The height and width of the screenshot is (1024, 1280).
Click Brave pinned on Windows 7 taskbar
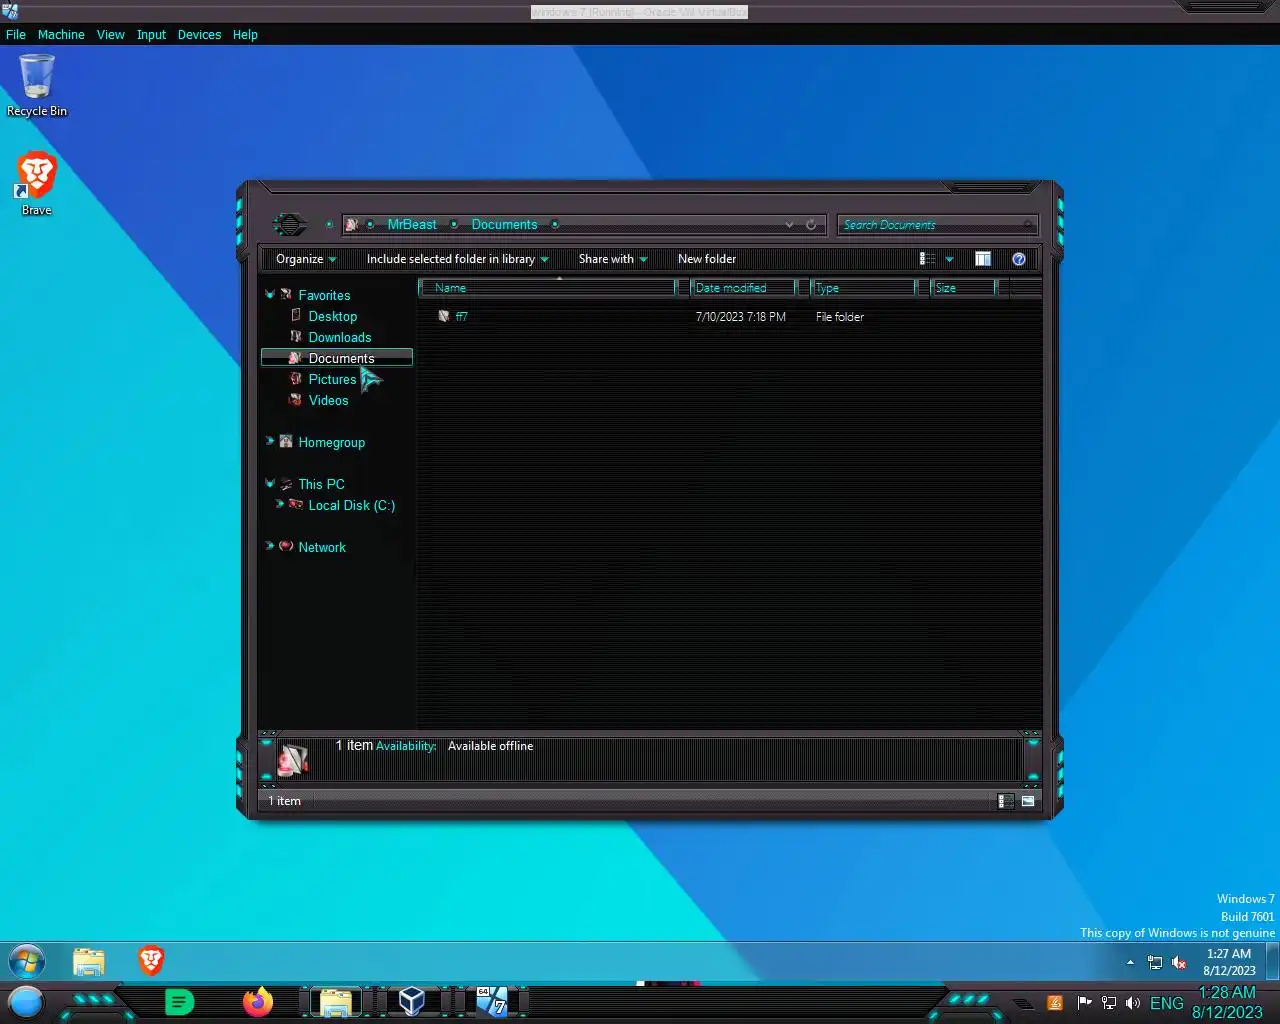coord(151,961)
